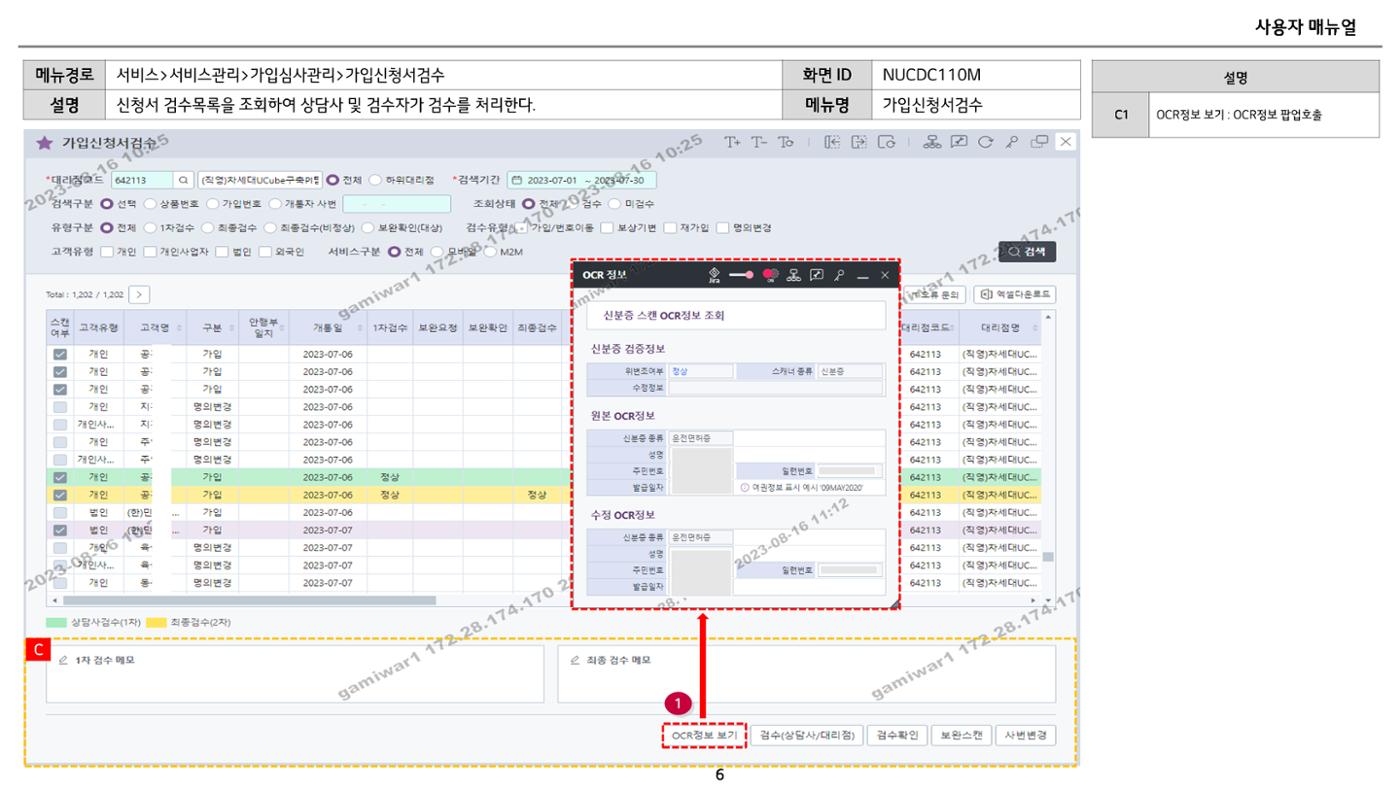Click the 검수확인 button
The width and height of the screenshot is (1400, 788).
coord(896,735)
